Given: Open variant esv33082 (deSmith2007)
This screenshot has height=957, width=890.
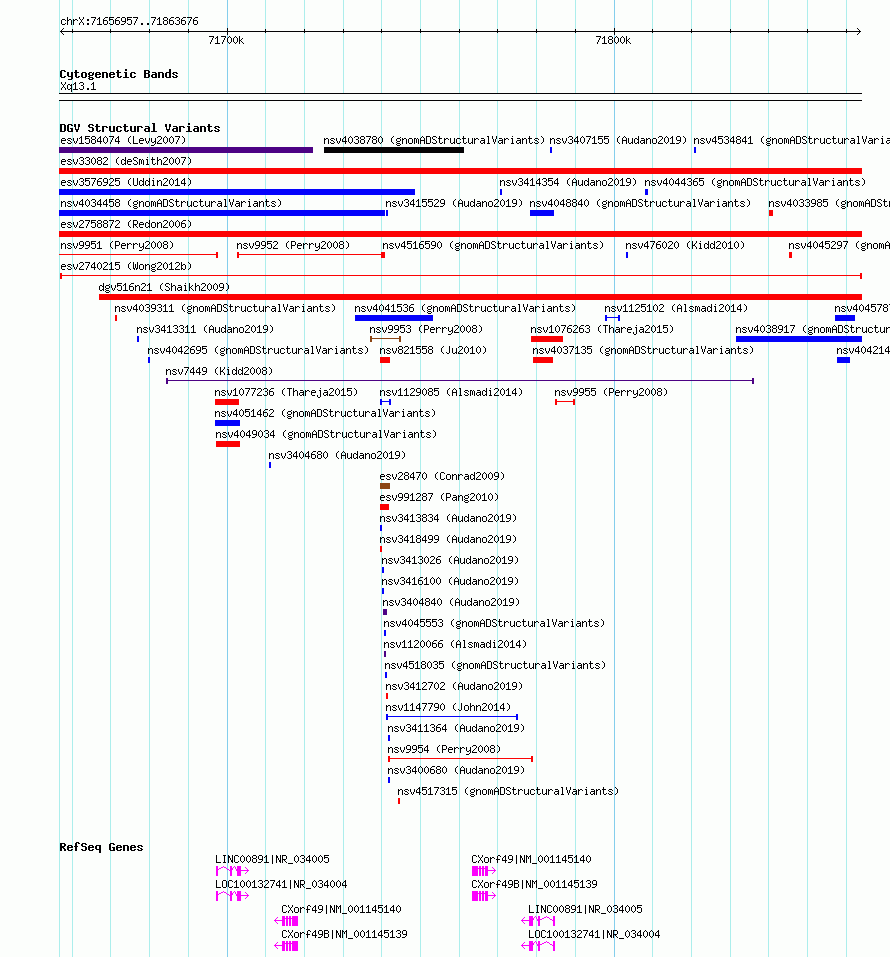Looking at the screenshot, I should tap(126, 161).
